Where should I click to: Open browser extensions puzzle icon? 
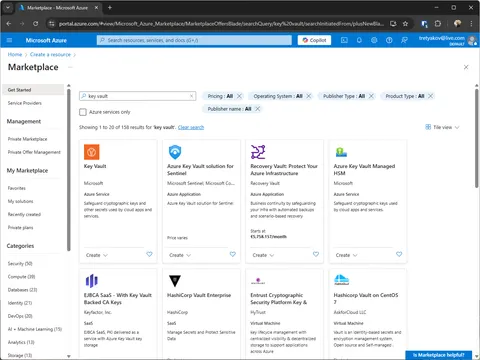[438, 24]
